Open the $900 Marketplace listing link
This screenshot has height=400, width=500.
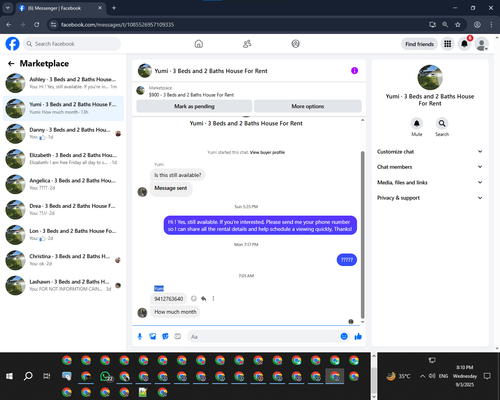[191, 95]
